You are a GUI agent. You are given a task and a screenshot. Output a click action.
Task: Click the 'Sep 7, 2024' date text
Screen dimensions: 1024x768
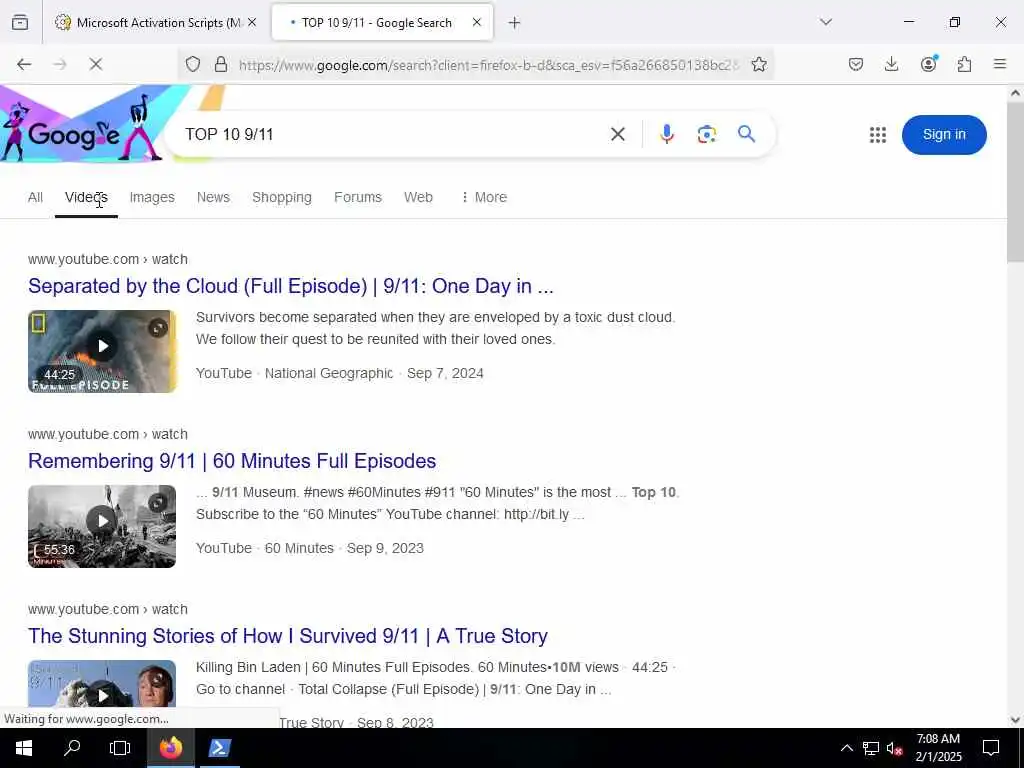[445, 374]
